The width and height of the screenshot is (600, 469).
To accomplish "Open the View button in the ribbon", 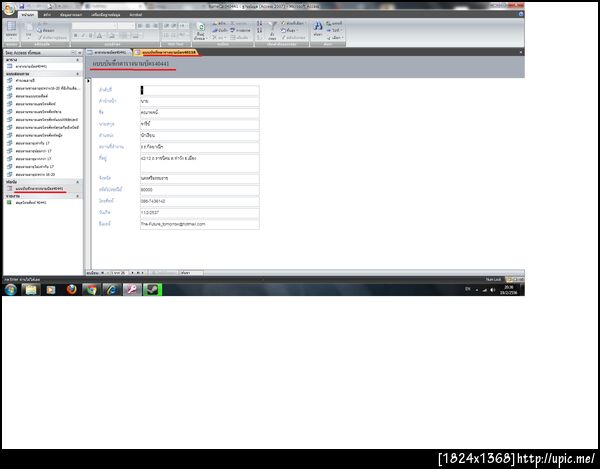I will pos(11,30).
